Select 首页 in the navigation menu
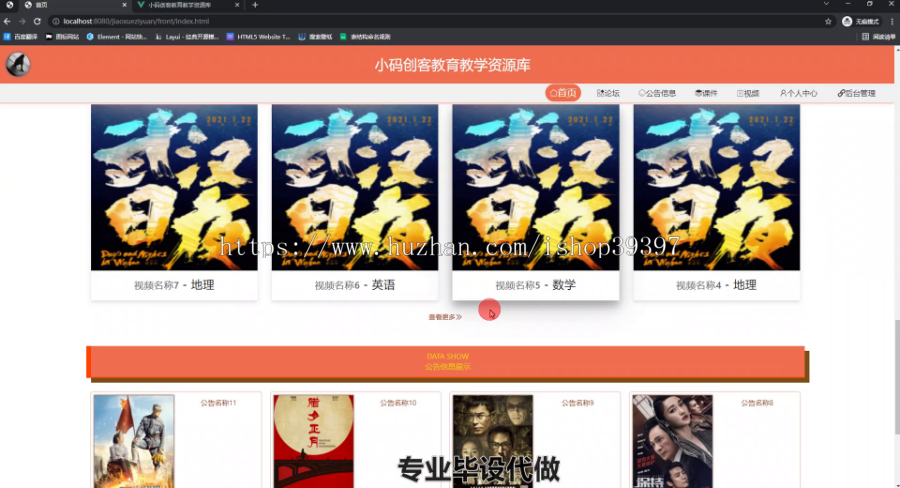Viewport: 900px width, 488px height. tap(562, 93)
